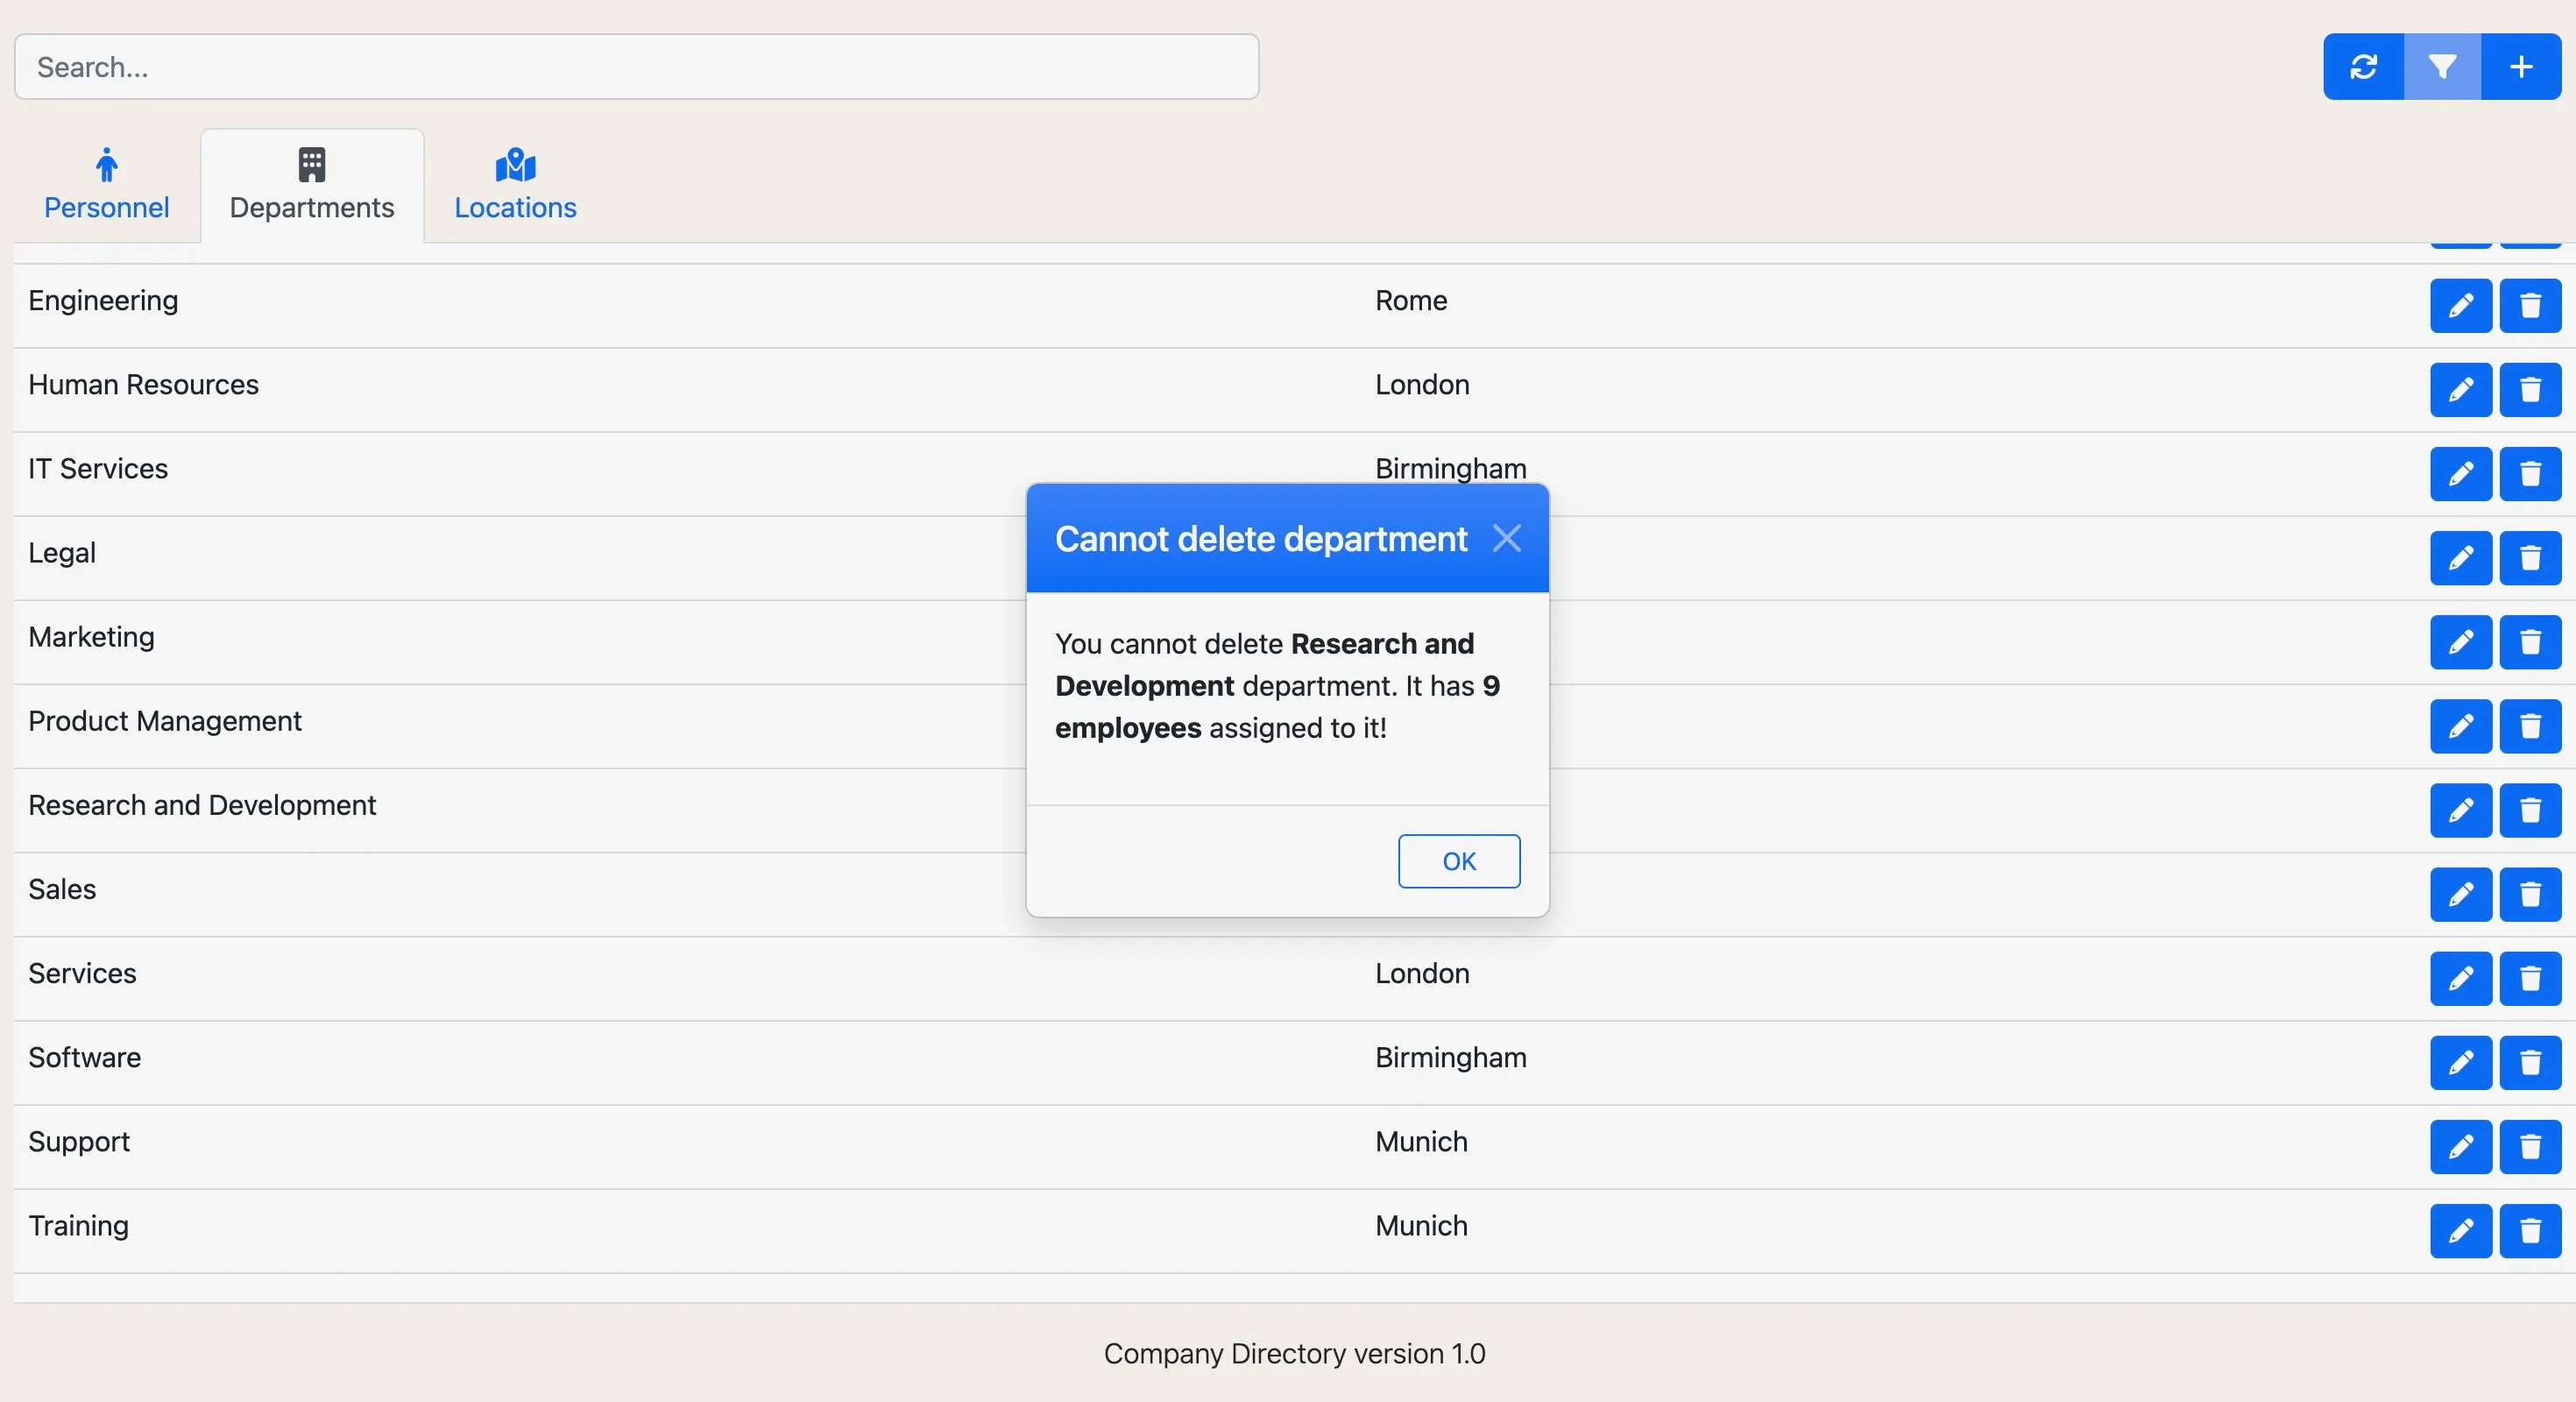This screenshot has height=1402, width=2576.
Task: Delete the Human Resources department
Action: [x=2530, y=390]
